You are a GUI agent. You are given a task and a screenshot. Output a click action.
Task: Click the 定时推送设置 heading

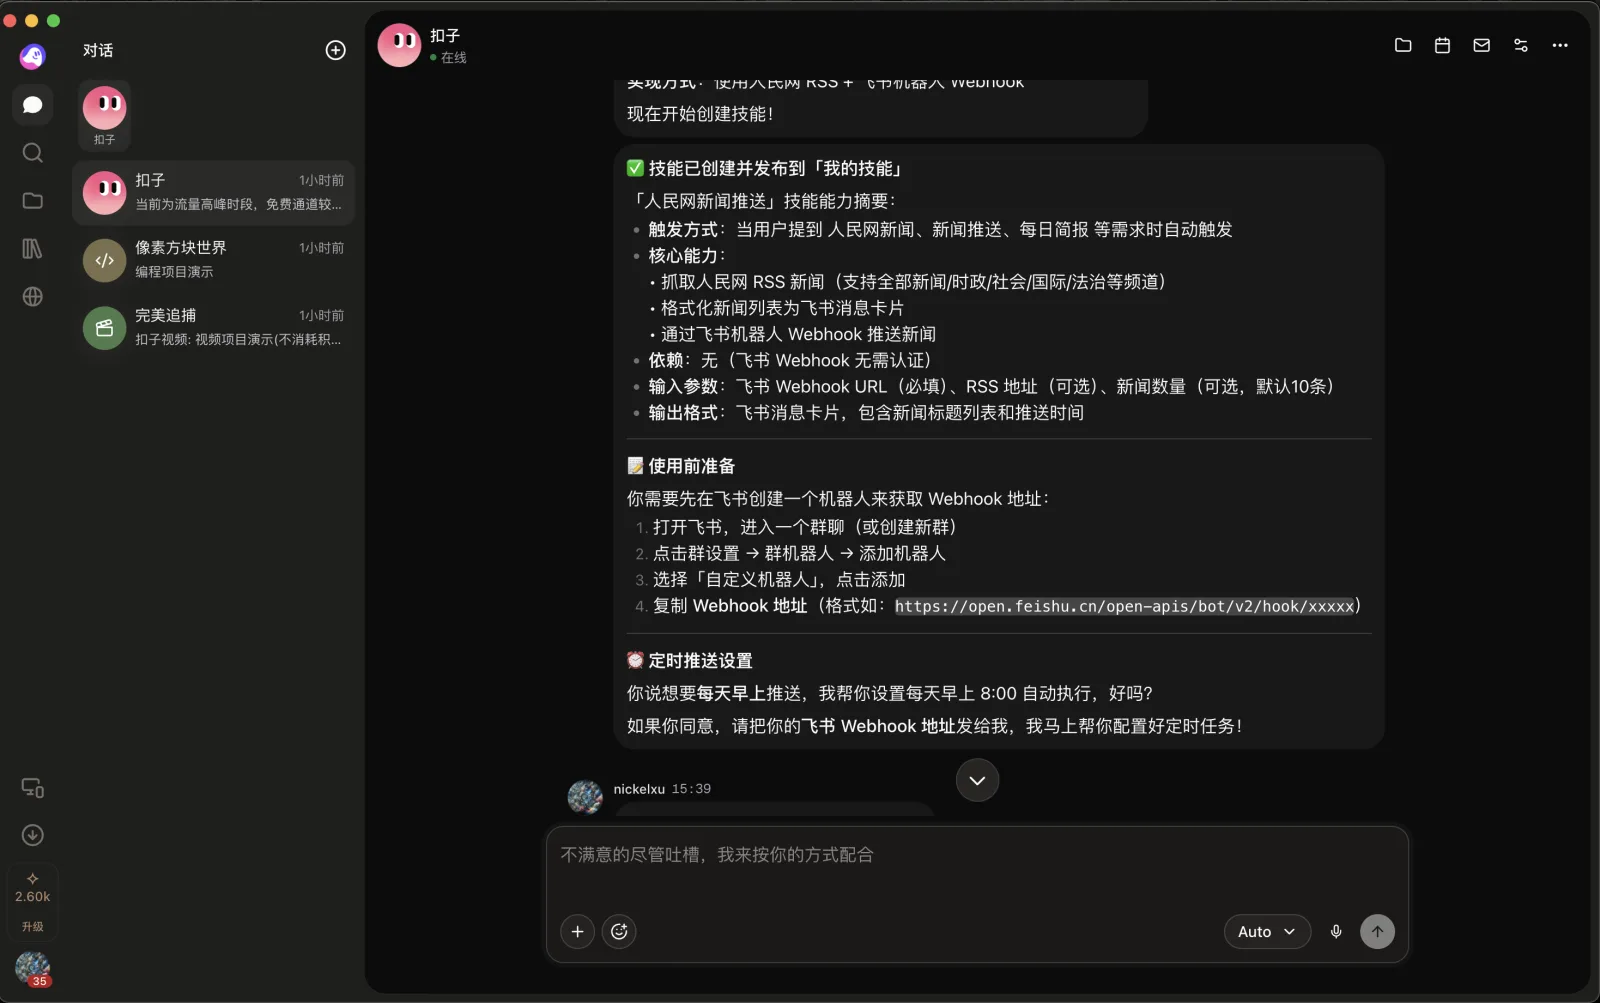(x=700, y=660)
